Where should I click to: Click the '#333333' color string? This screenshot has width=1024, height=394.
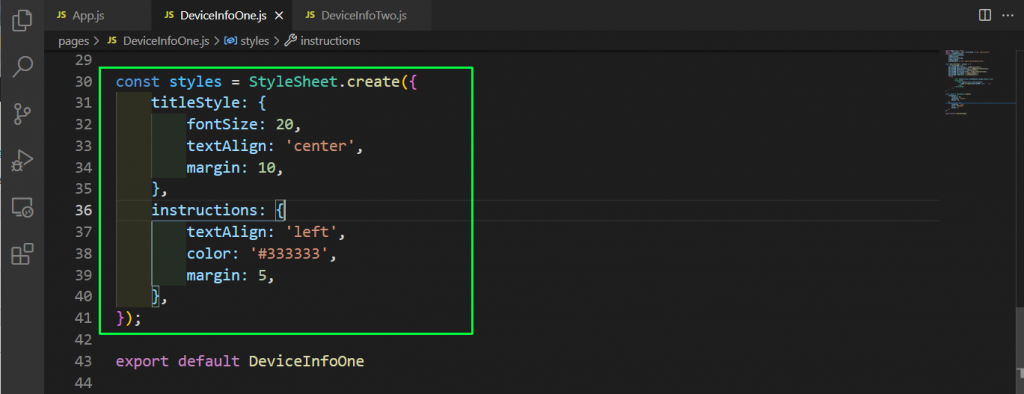[288, 254]
